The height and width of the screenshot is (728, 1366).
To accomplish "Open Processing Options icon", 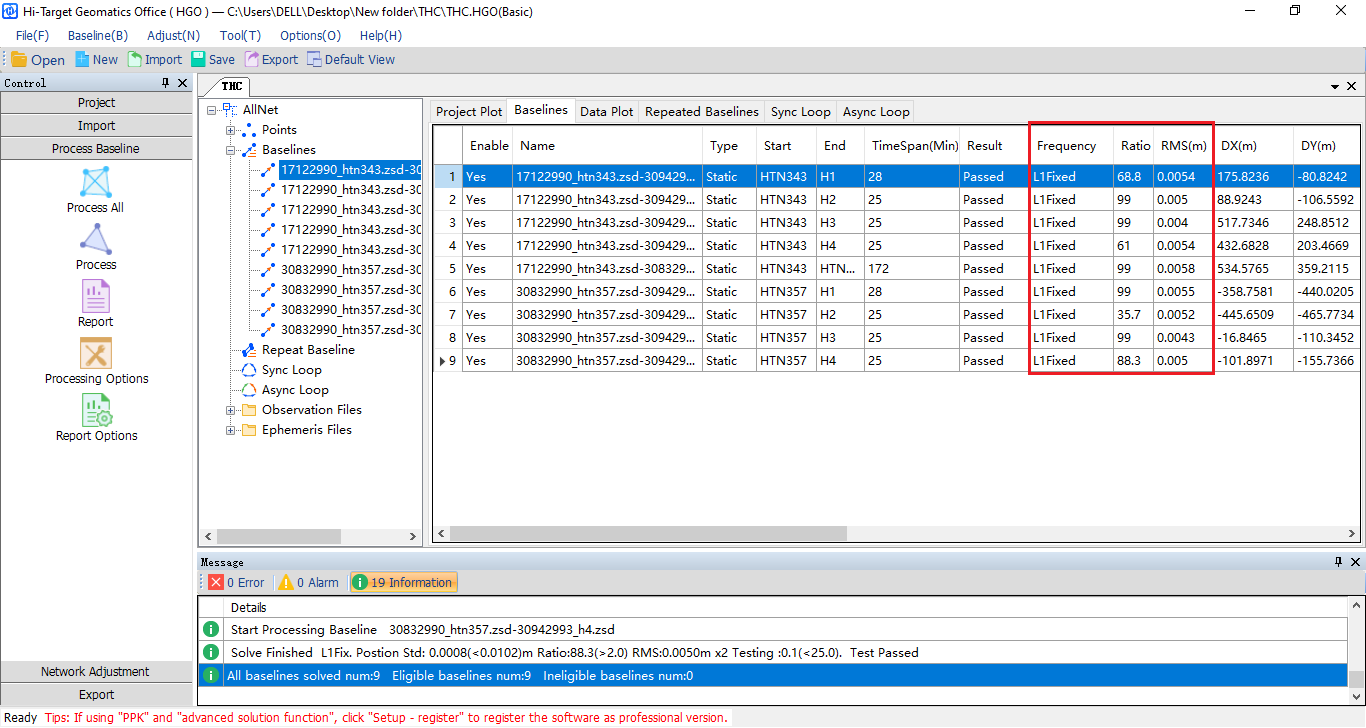I will (x=96, y=354).
